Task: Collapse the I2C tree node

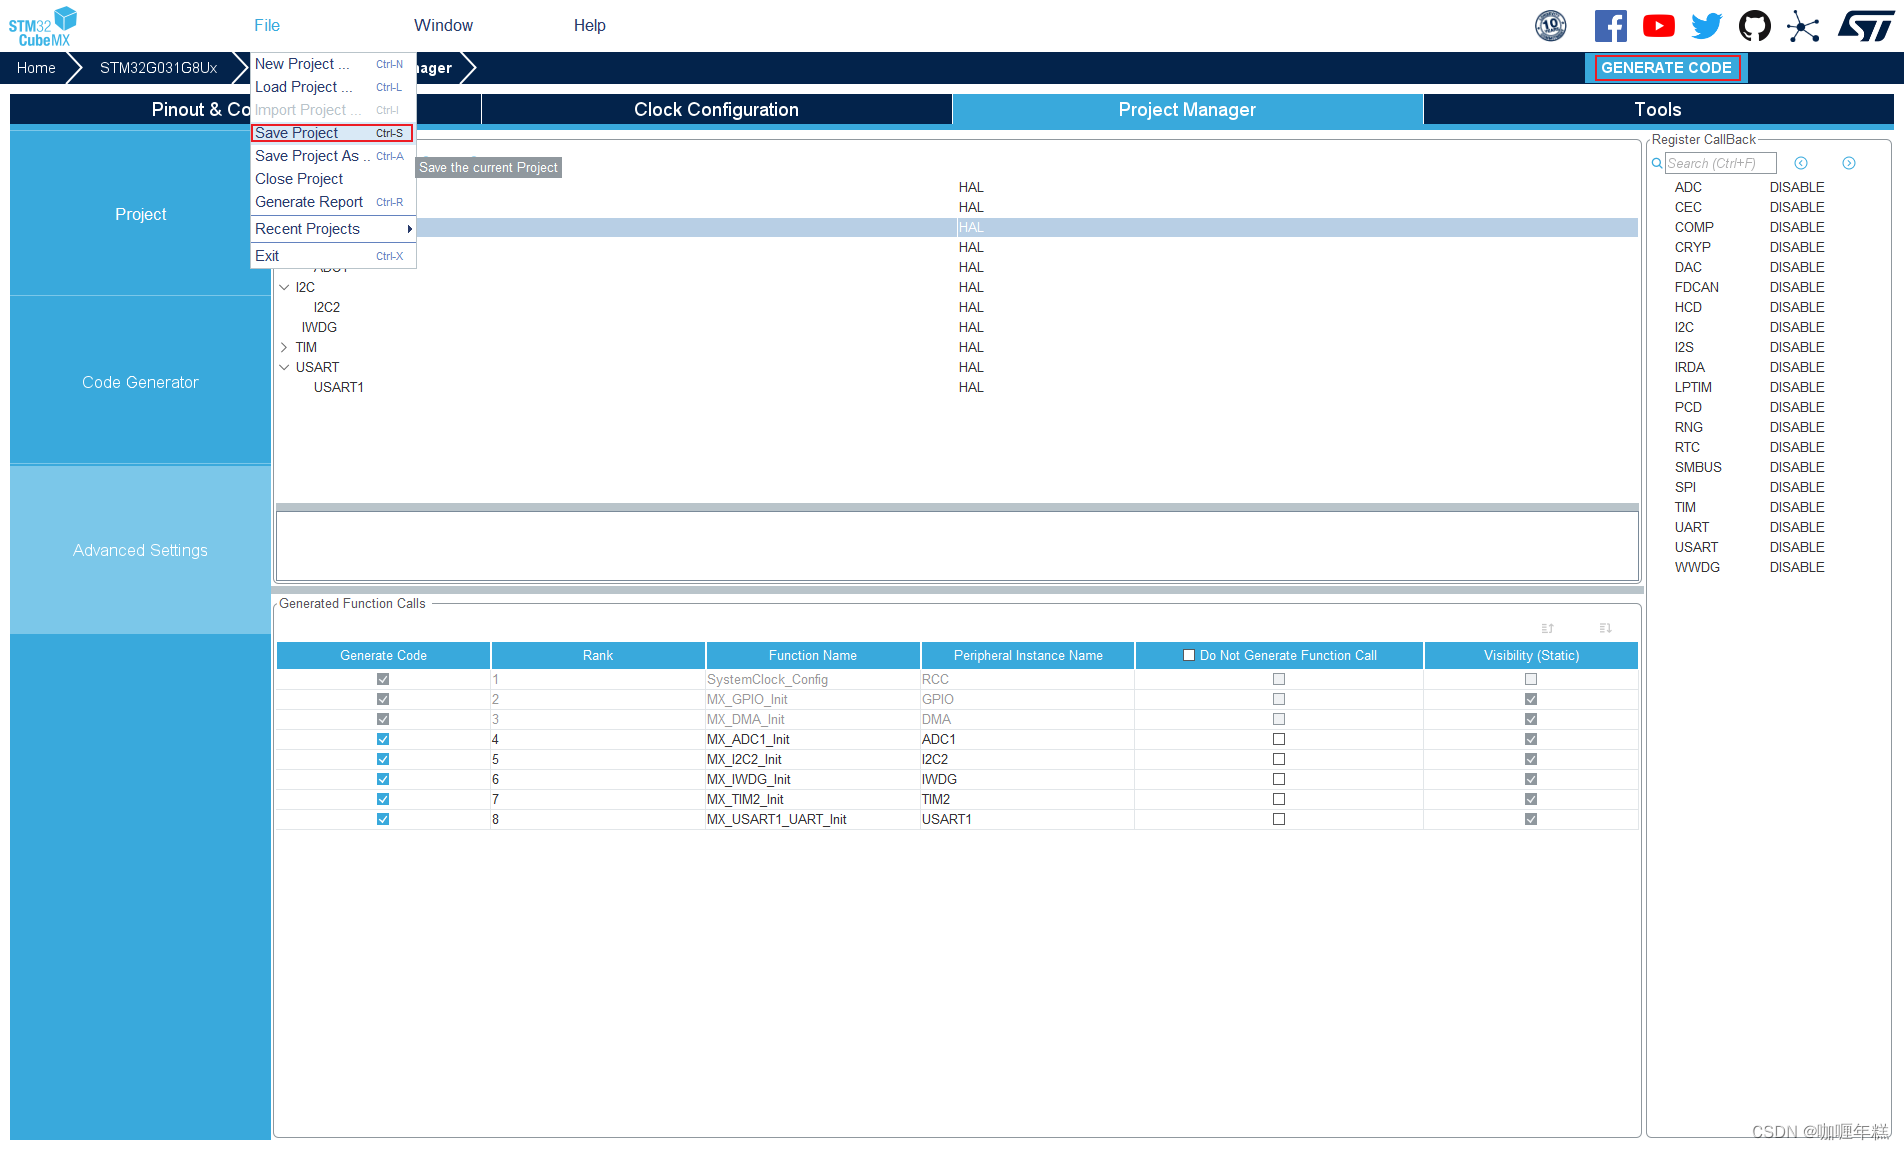Action: [284, 287]
